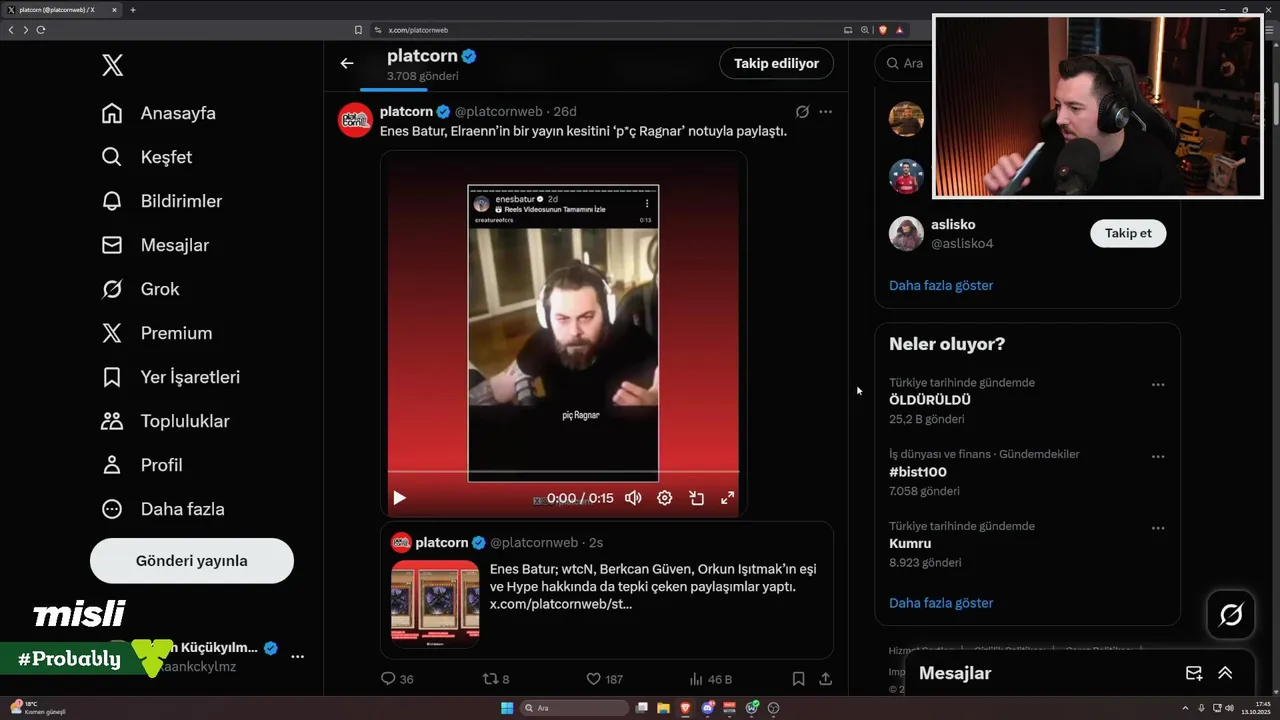The height and width of the screenshot is (720, 1280).
Task: Open Yer İşaretleri bookmarks
Action: pyautogui.click(x=171, y=377)
